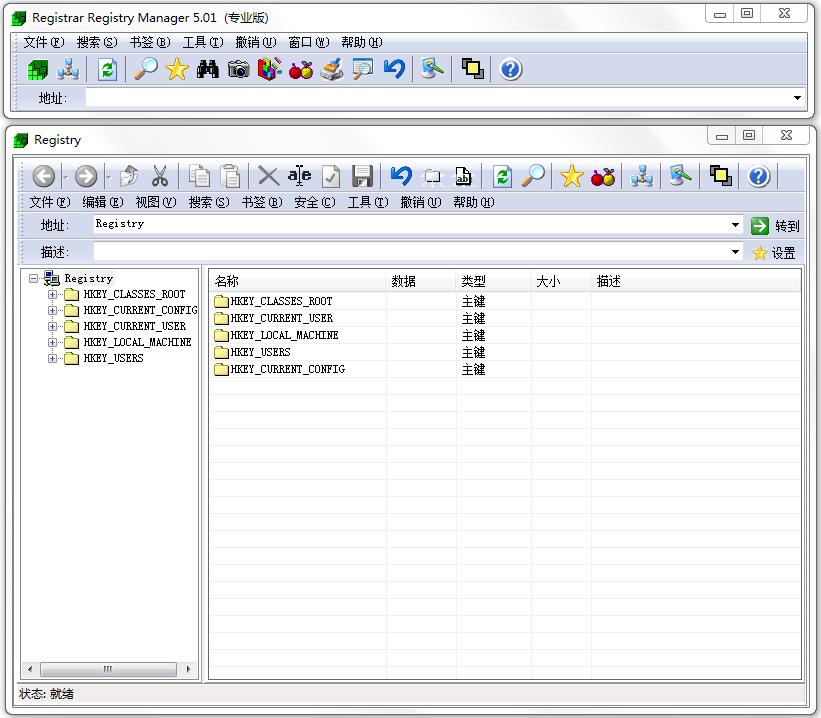Click the camera snapshot icon

click(238, 69)
